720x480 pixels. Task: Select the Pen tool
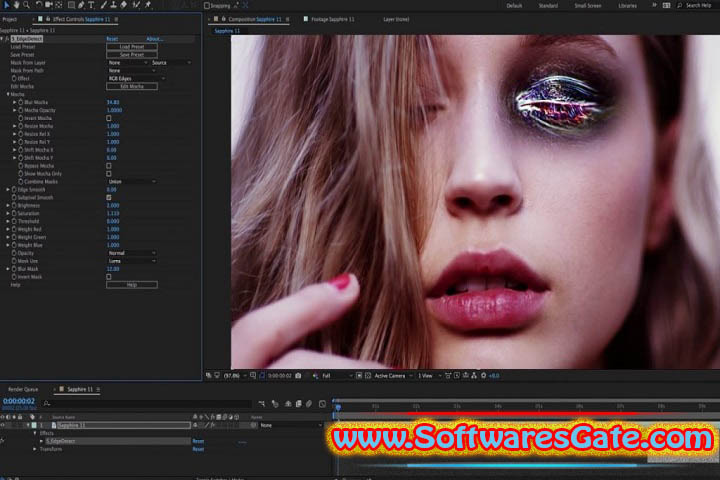point(81,5)
